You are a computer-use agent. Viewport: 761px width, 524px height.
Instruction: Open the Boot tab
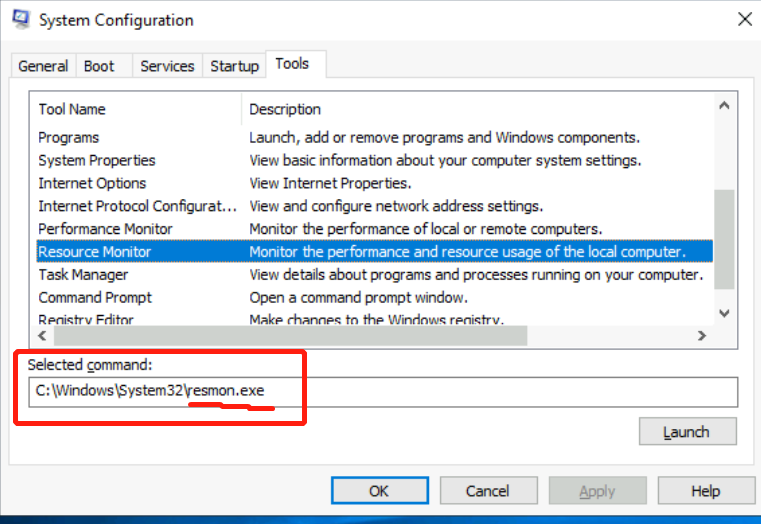[x=99, y=66]
